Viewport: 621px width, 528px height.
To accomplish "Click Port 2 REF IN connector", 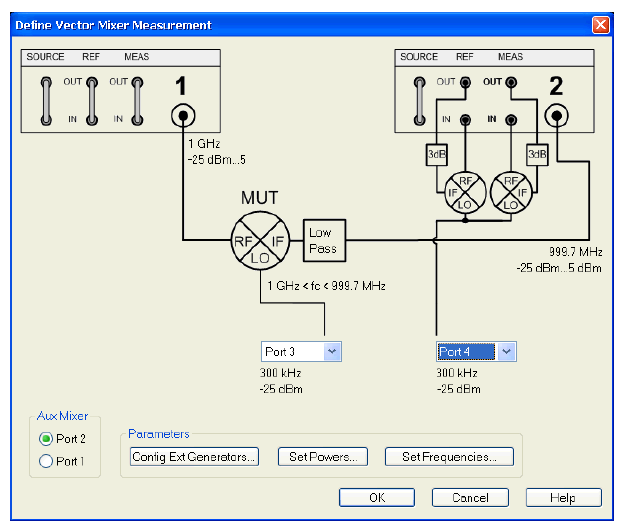I will pos(465,120).
